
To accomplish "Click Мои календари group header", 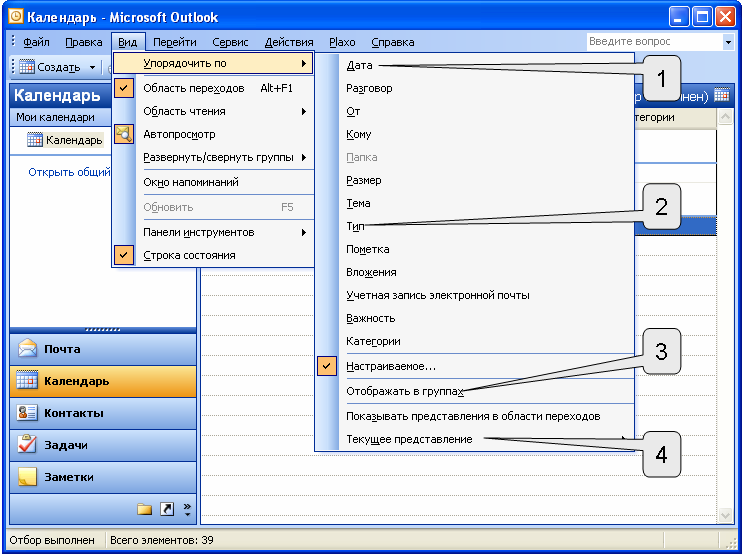I will (60, 117).
